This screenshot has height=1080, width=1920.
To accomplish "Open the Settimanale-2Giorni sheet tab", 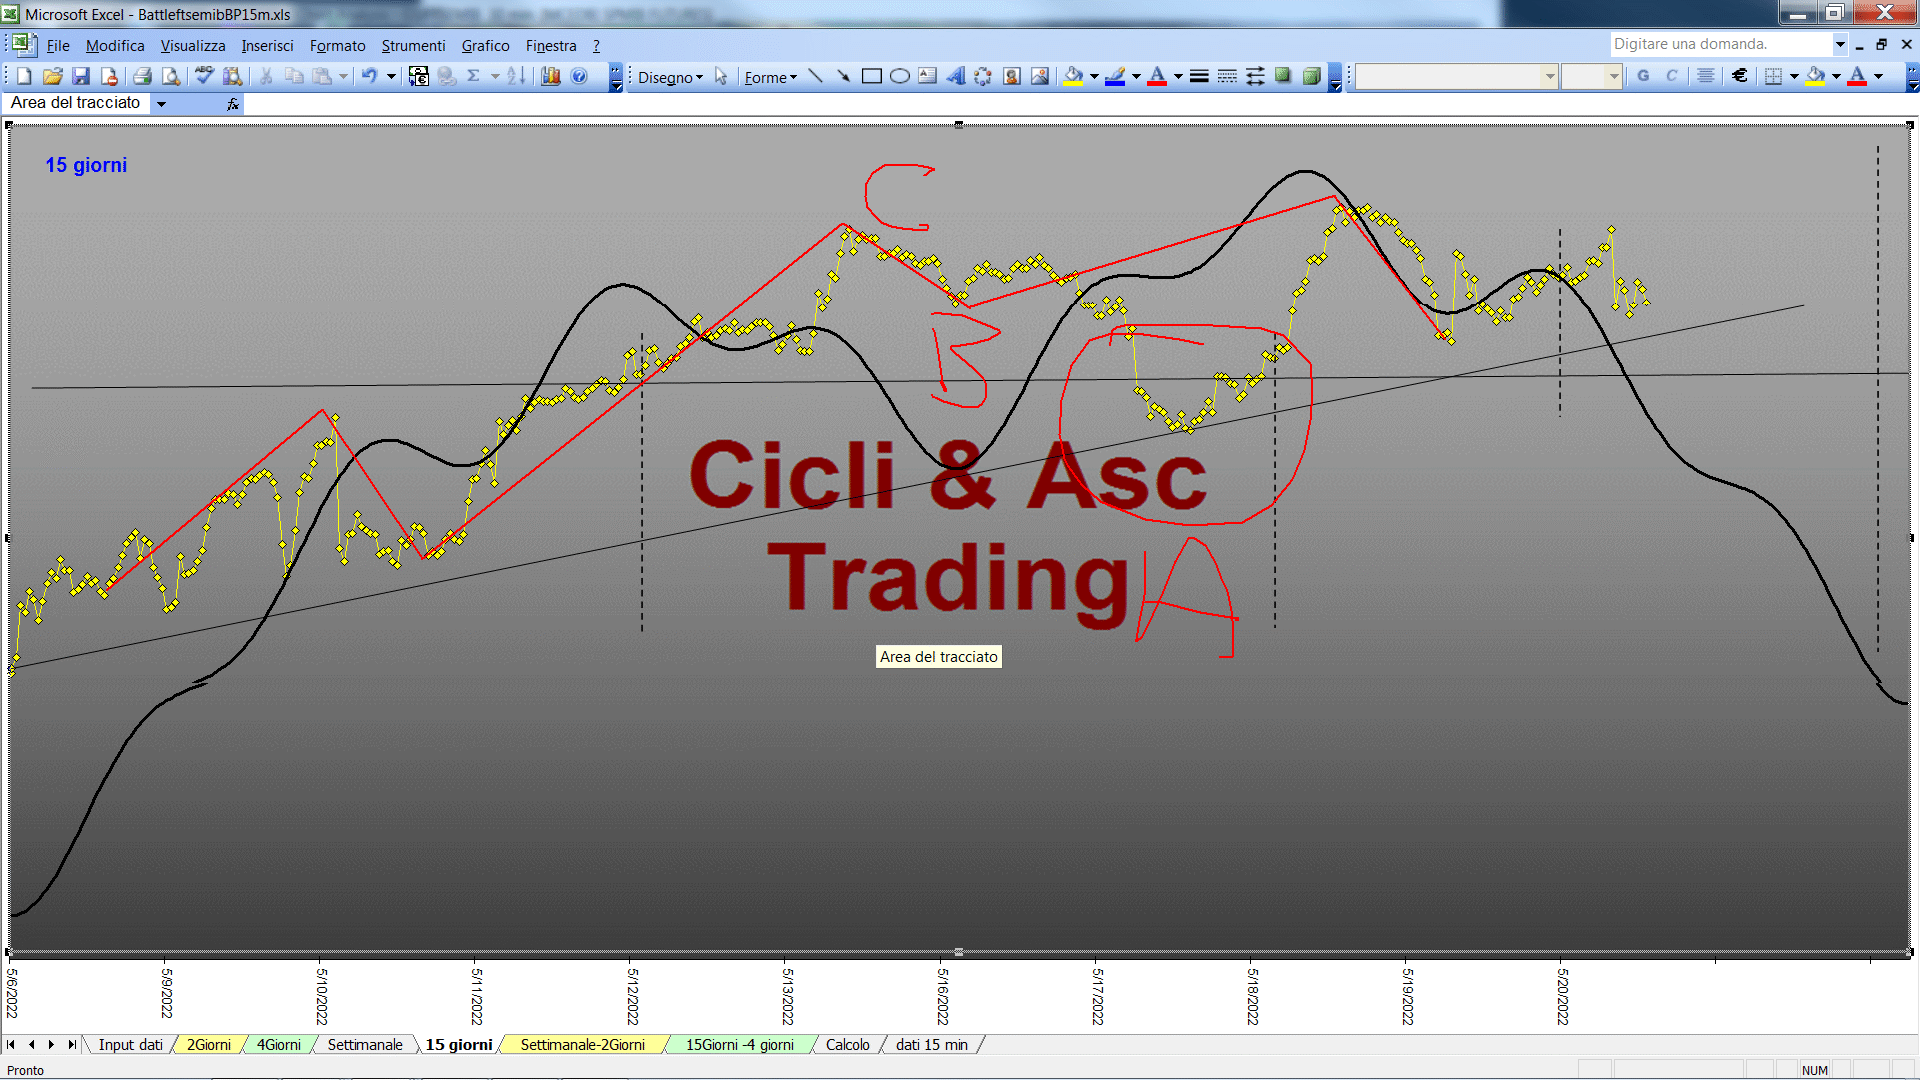I will tap(583, 1044).
